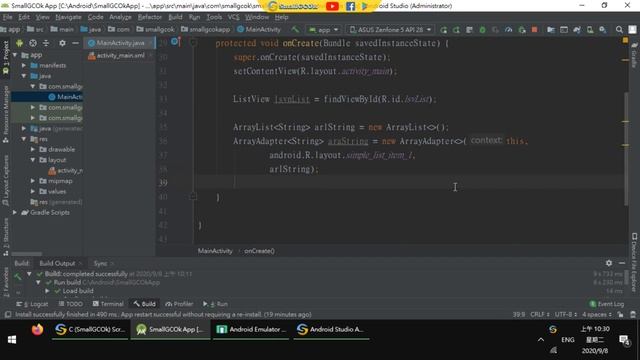Open the 4: Run tool window
Image resolution: width=640 pixels, height=360 pixels.
216,304
